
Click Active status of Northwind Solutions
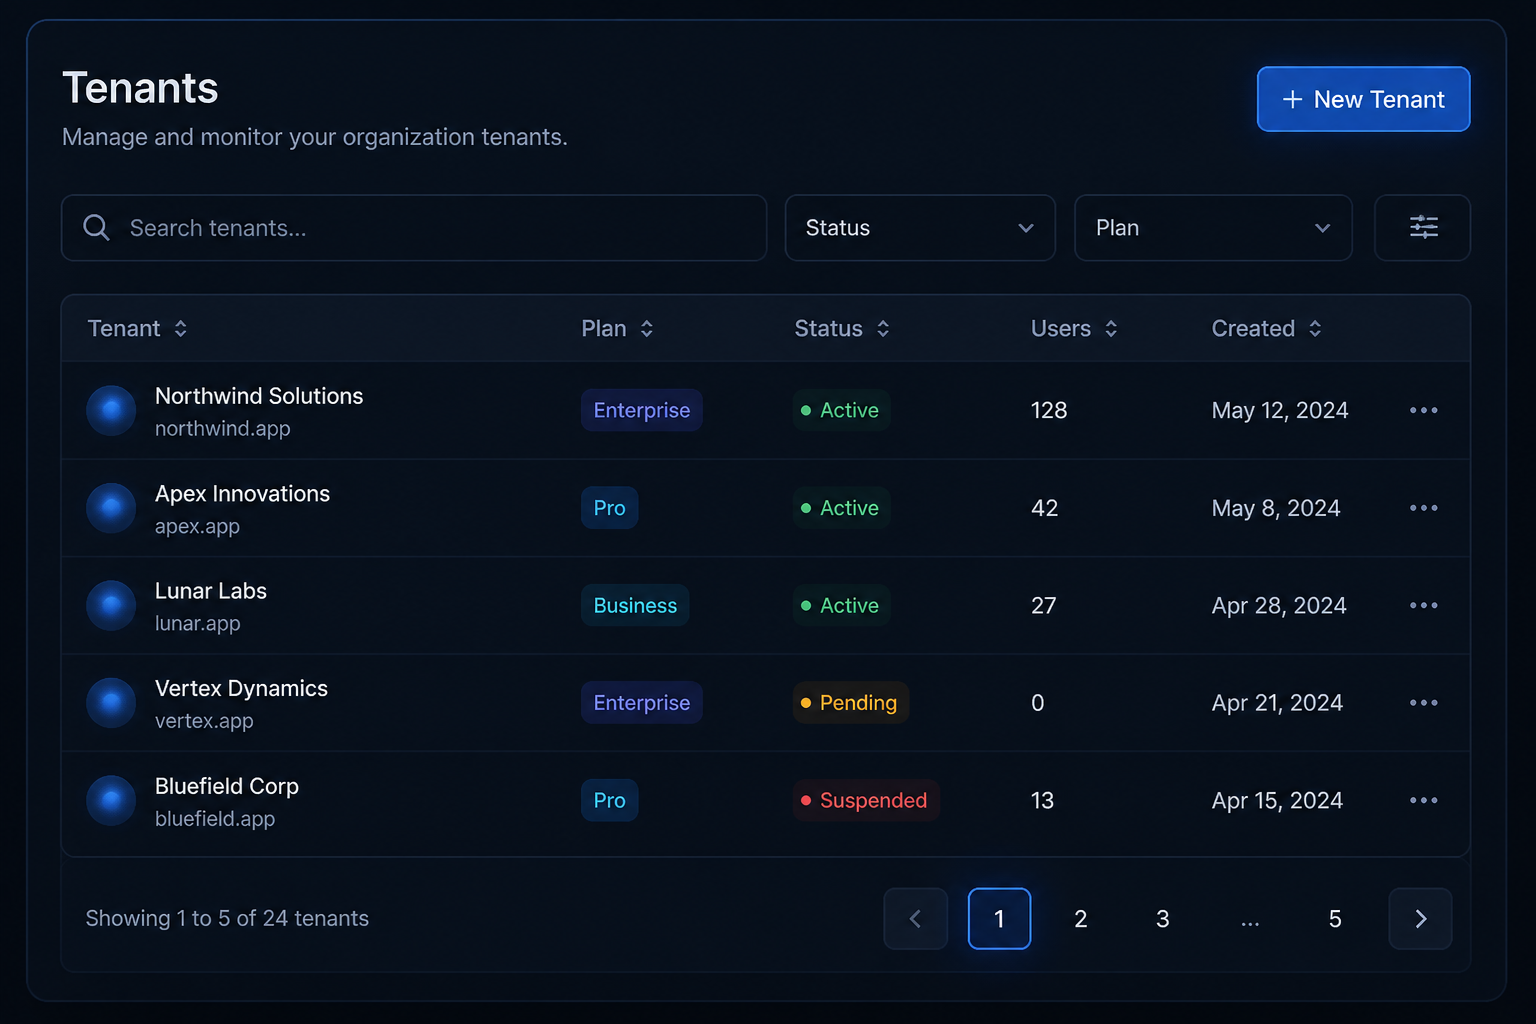coord(841,410)
